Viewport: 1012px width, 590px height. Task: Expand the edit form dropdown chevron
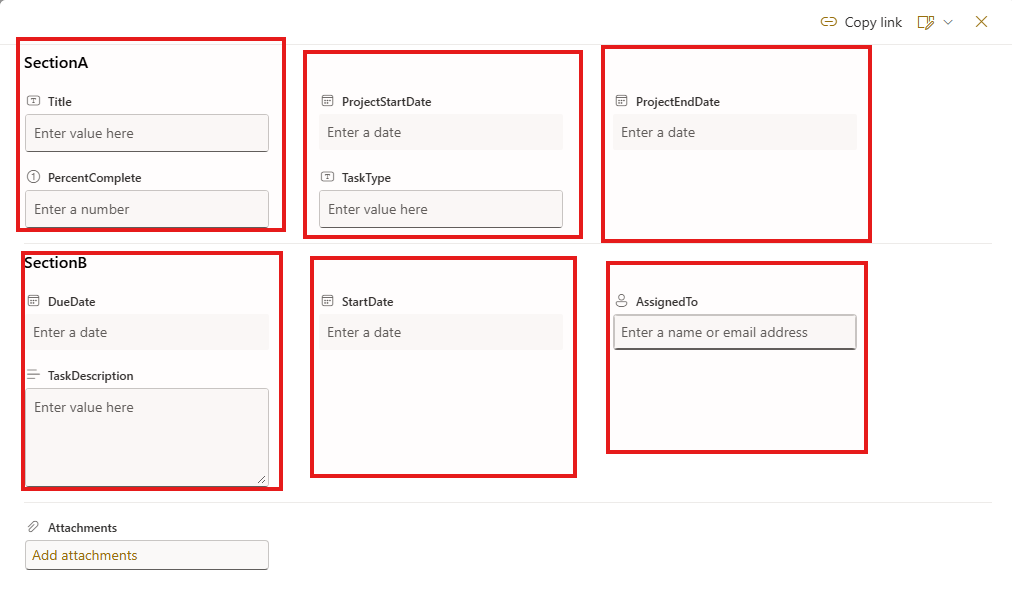[948, 23]
